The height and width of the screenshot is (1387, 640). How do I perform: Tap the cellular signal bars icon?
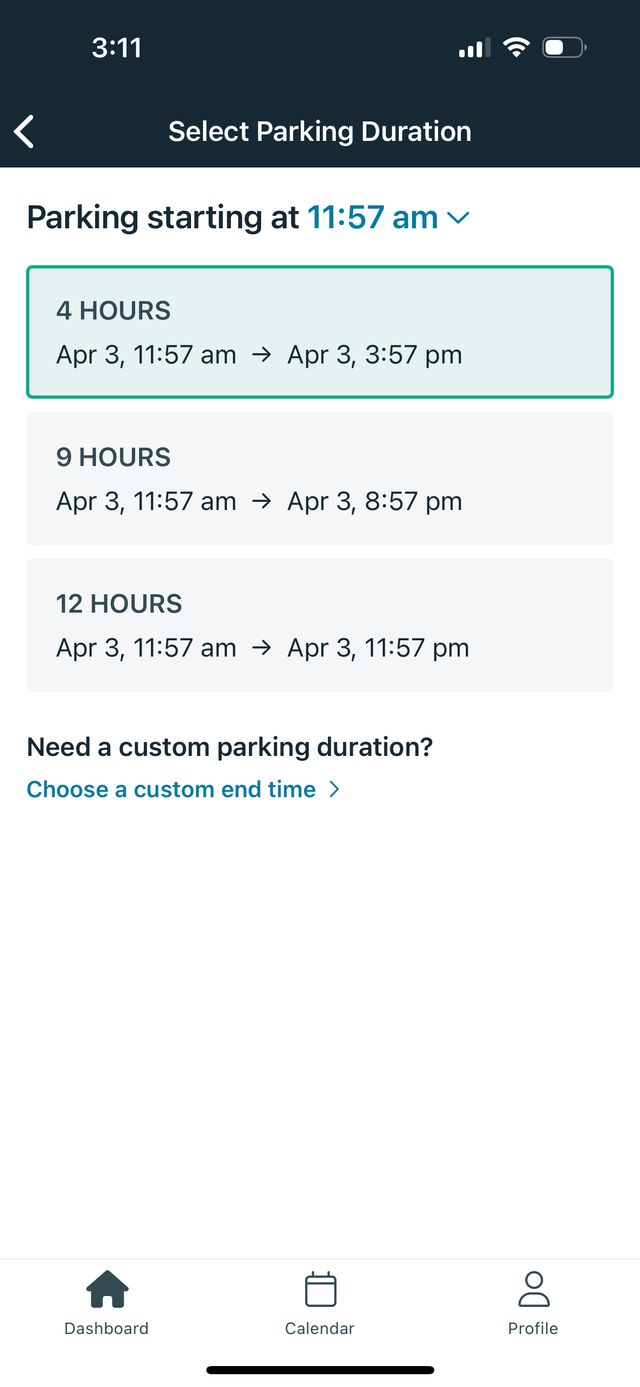[474, 48]
